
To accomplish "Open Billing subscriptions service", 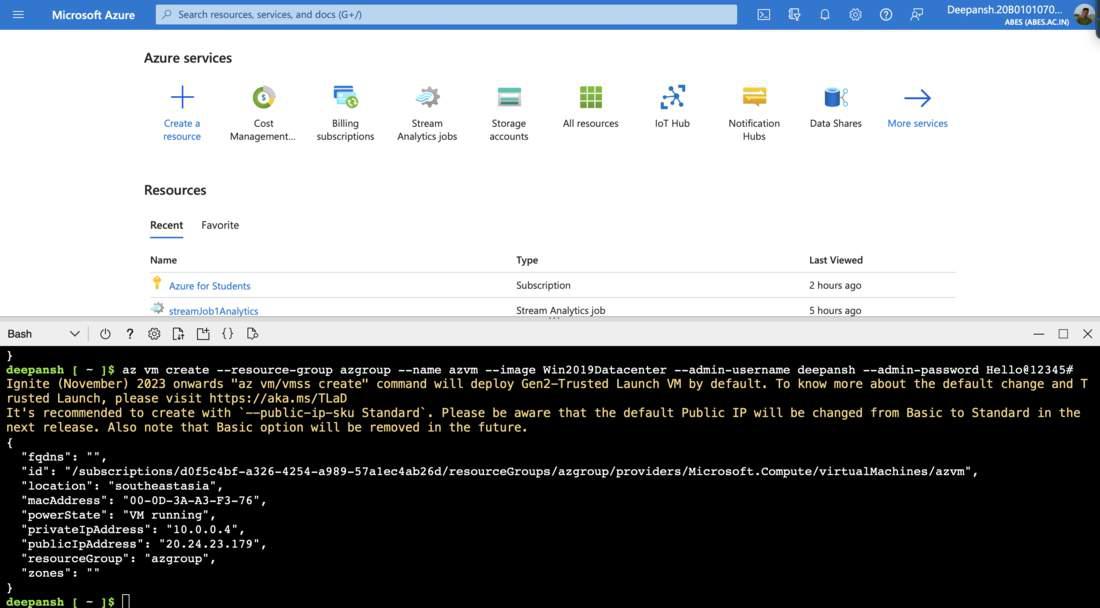I will click(x=345, y=112).
